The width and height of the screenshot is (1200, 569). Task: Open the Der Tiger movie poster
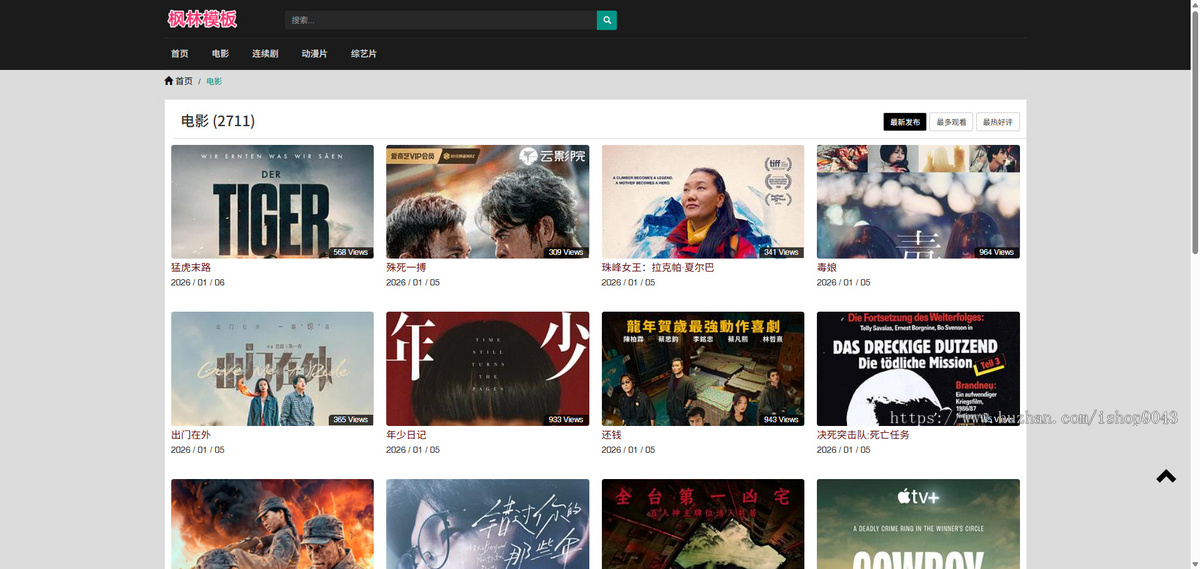(272, 202)
